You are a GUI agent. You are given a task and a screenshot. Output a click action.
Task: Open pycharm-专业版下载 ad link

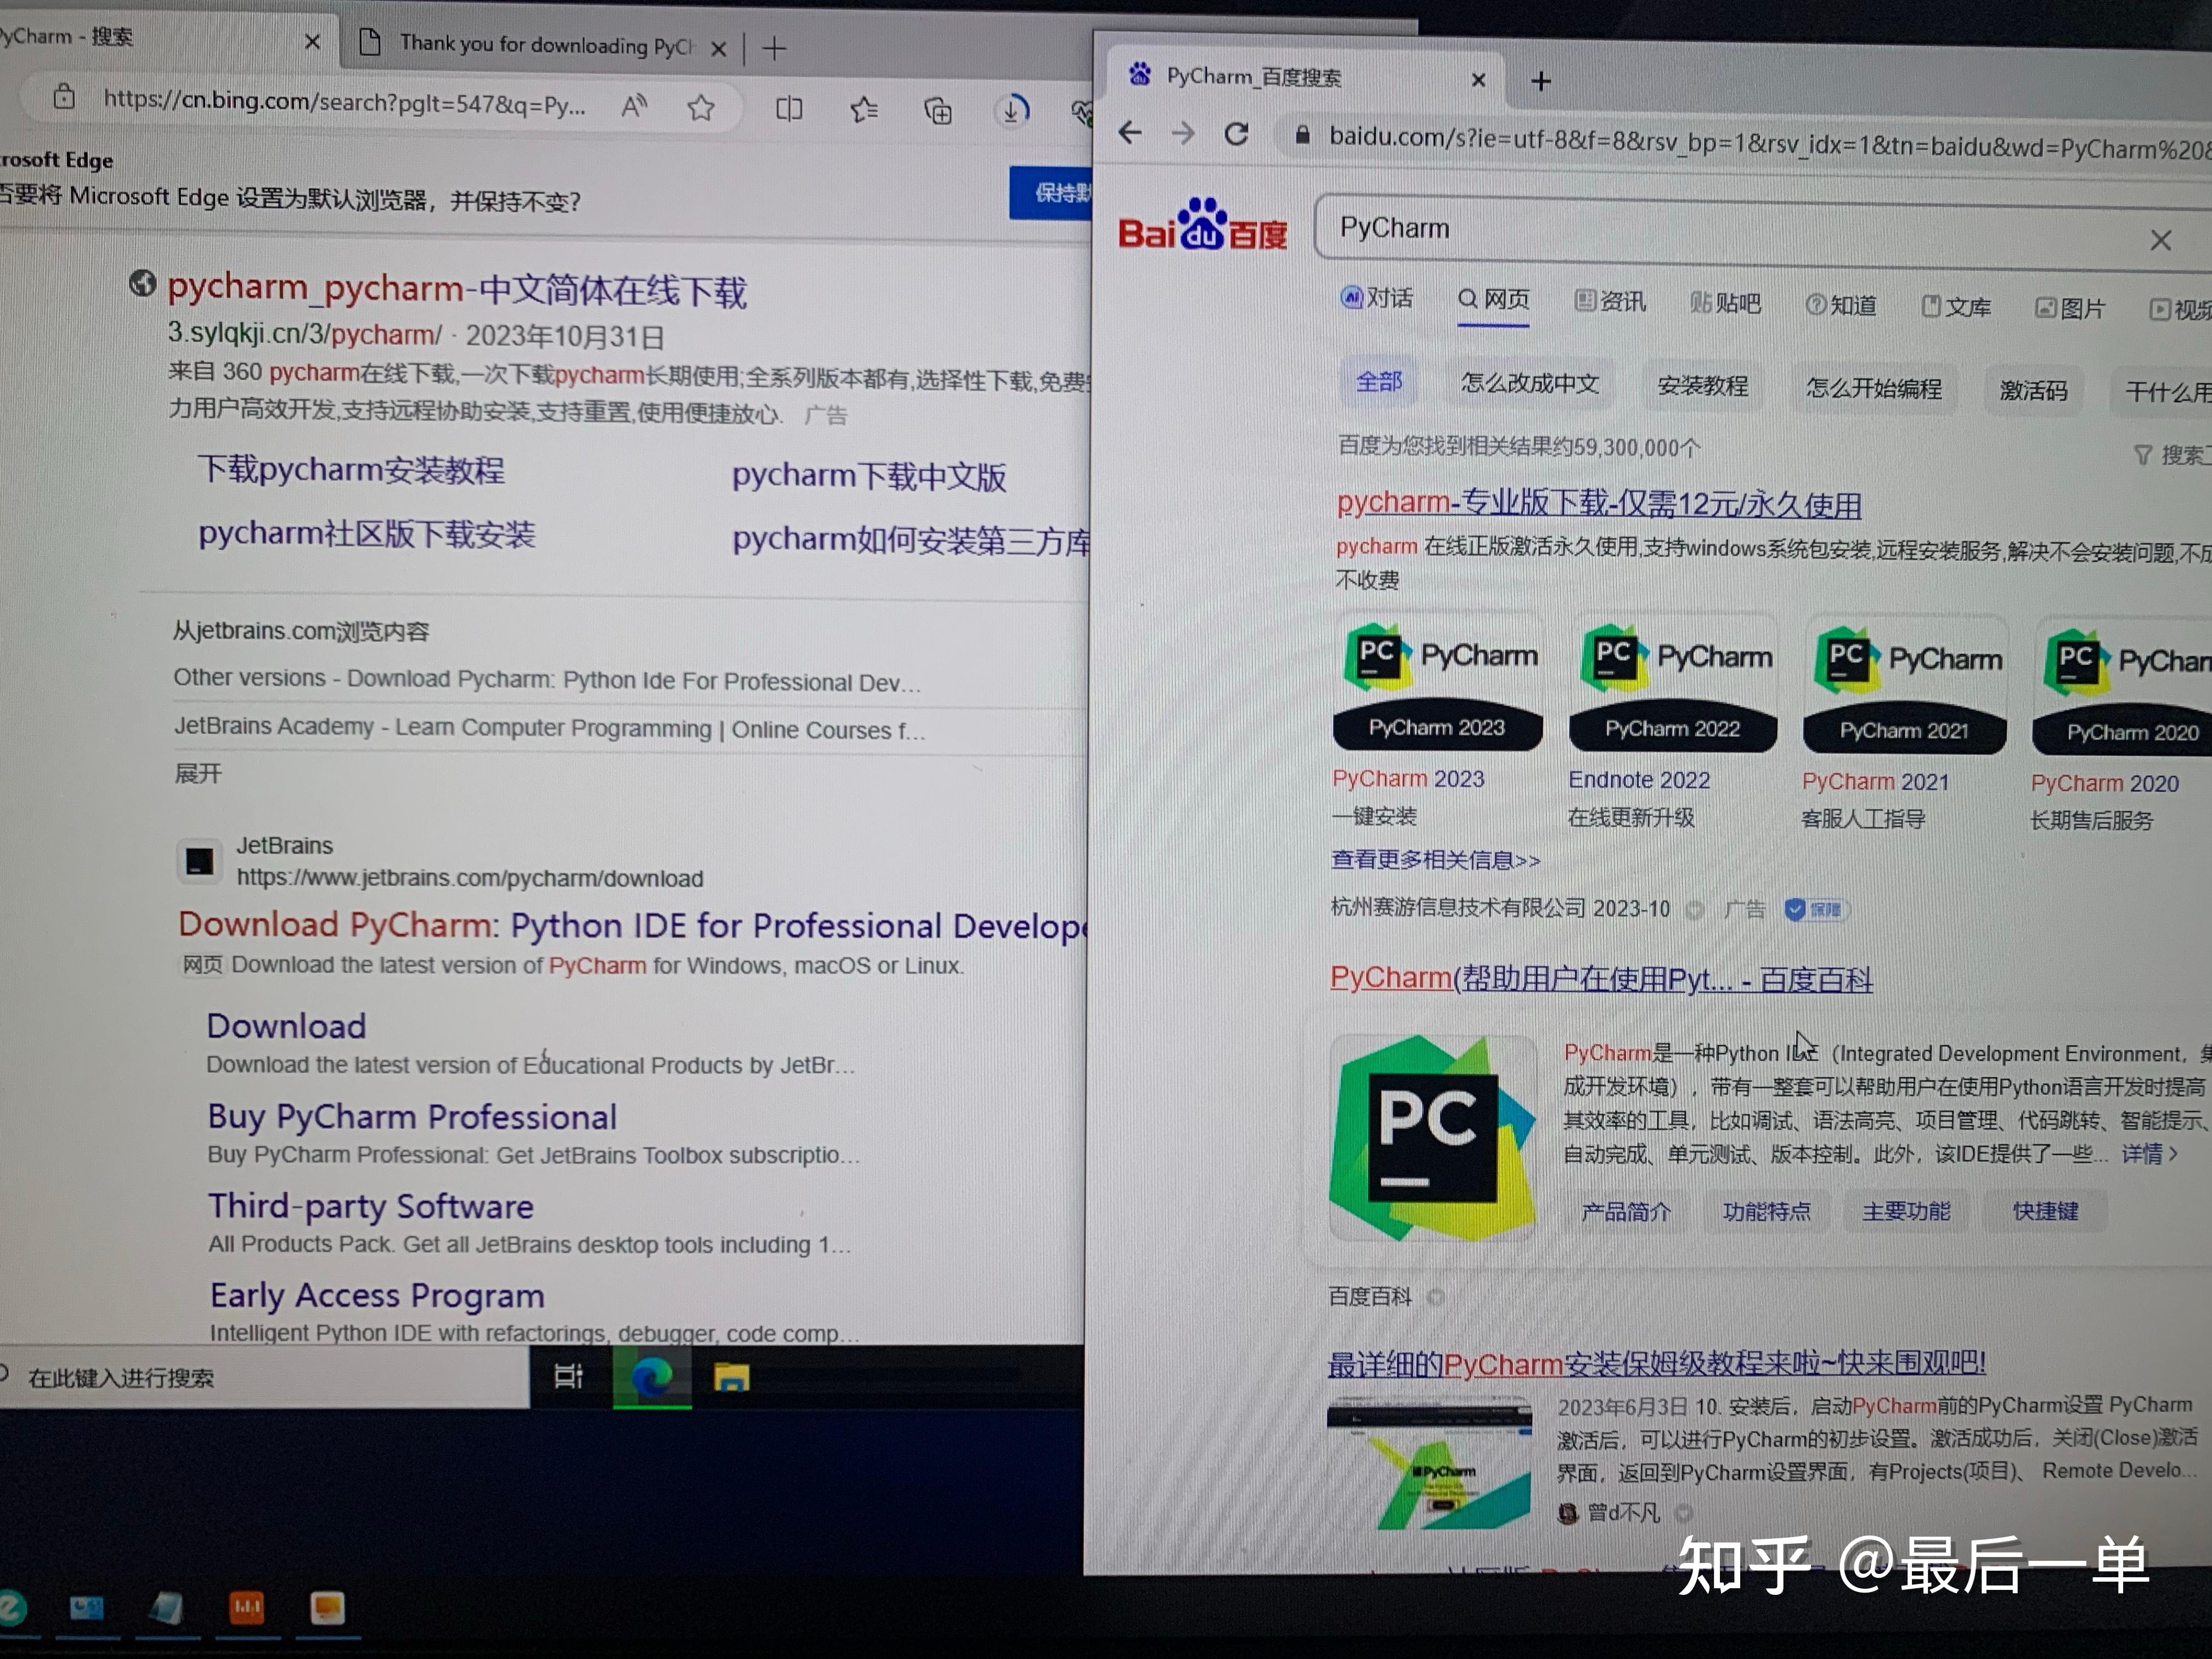(1598, 504)
